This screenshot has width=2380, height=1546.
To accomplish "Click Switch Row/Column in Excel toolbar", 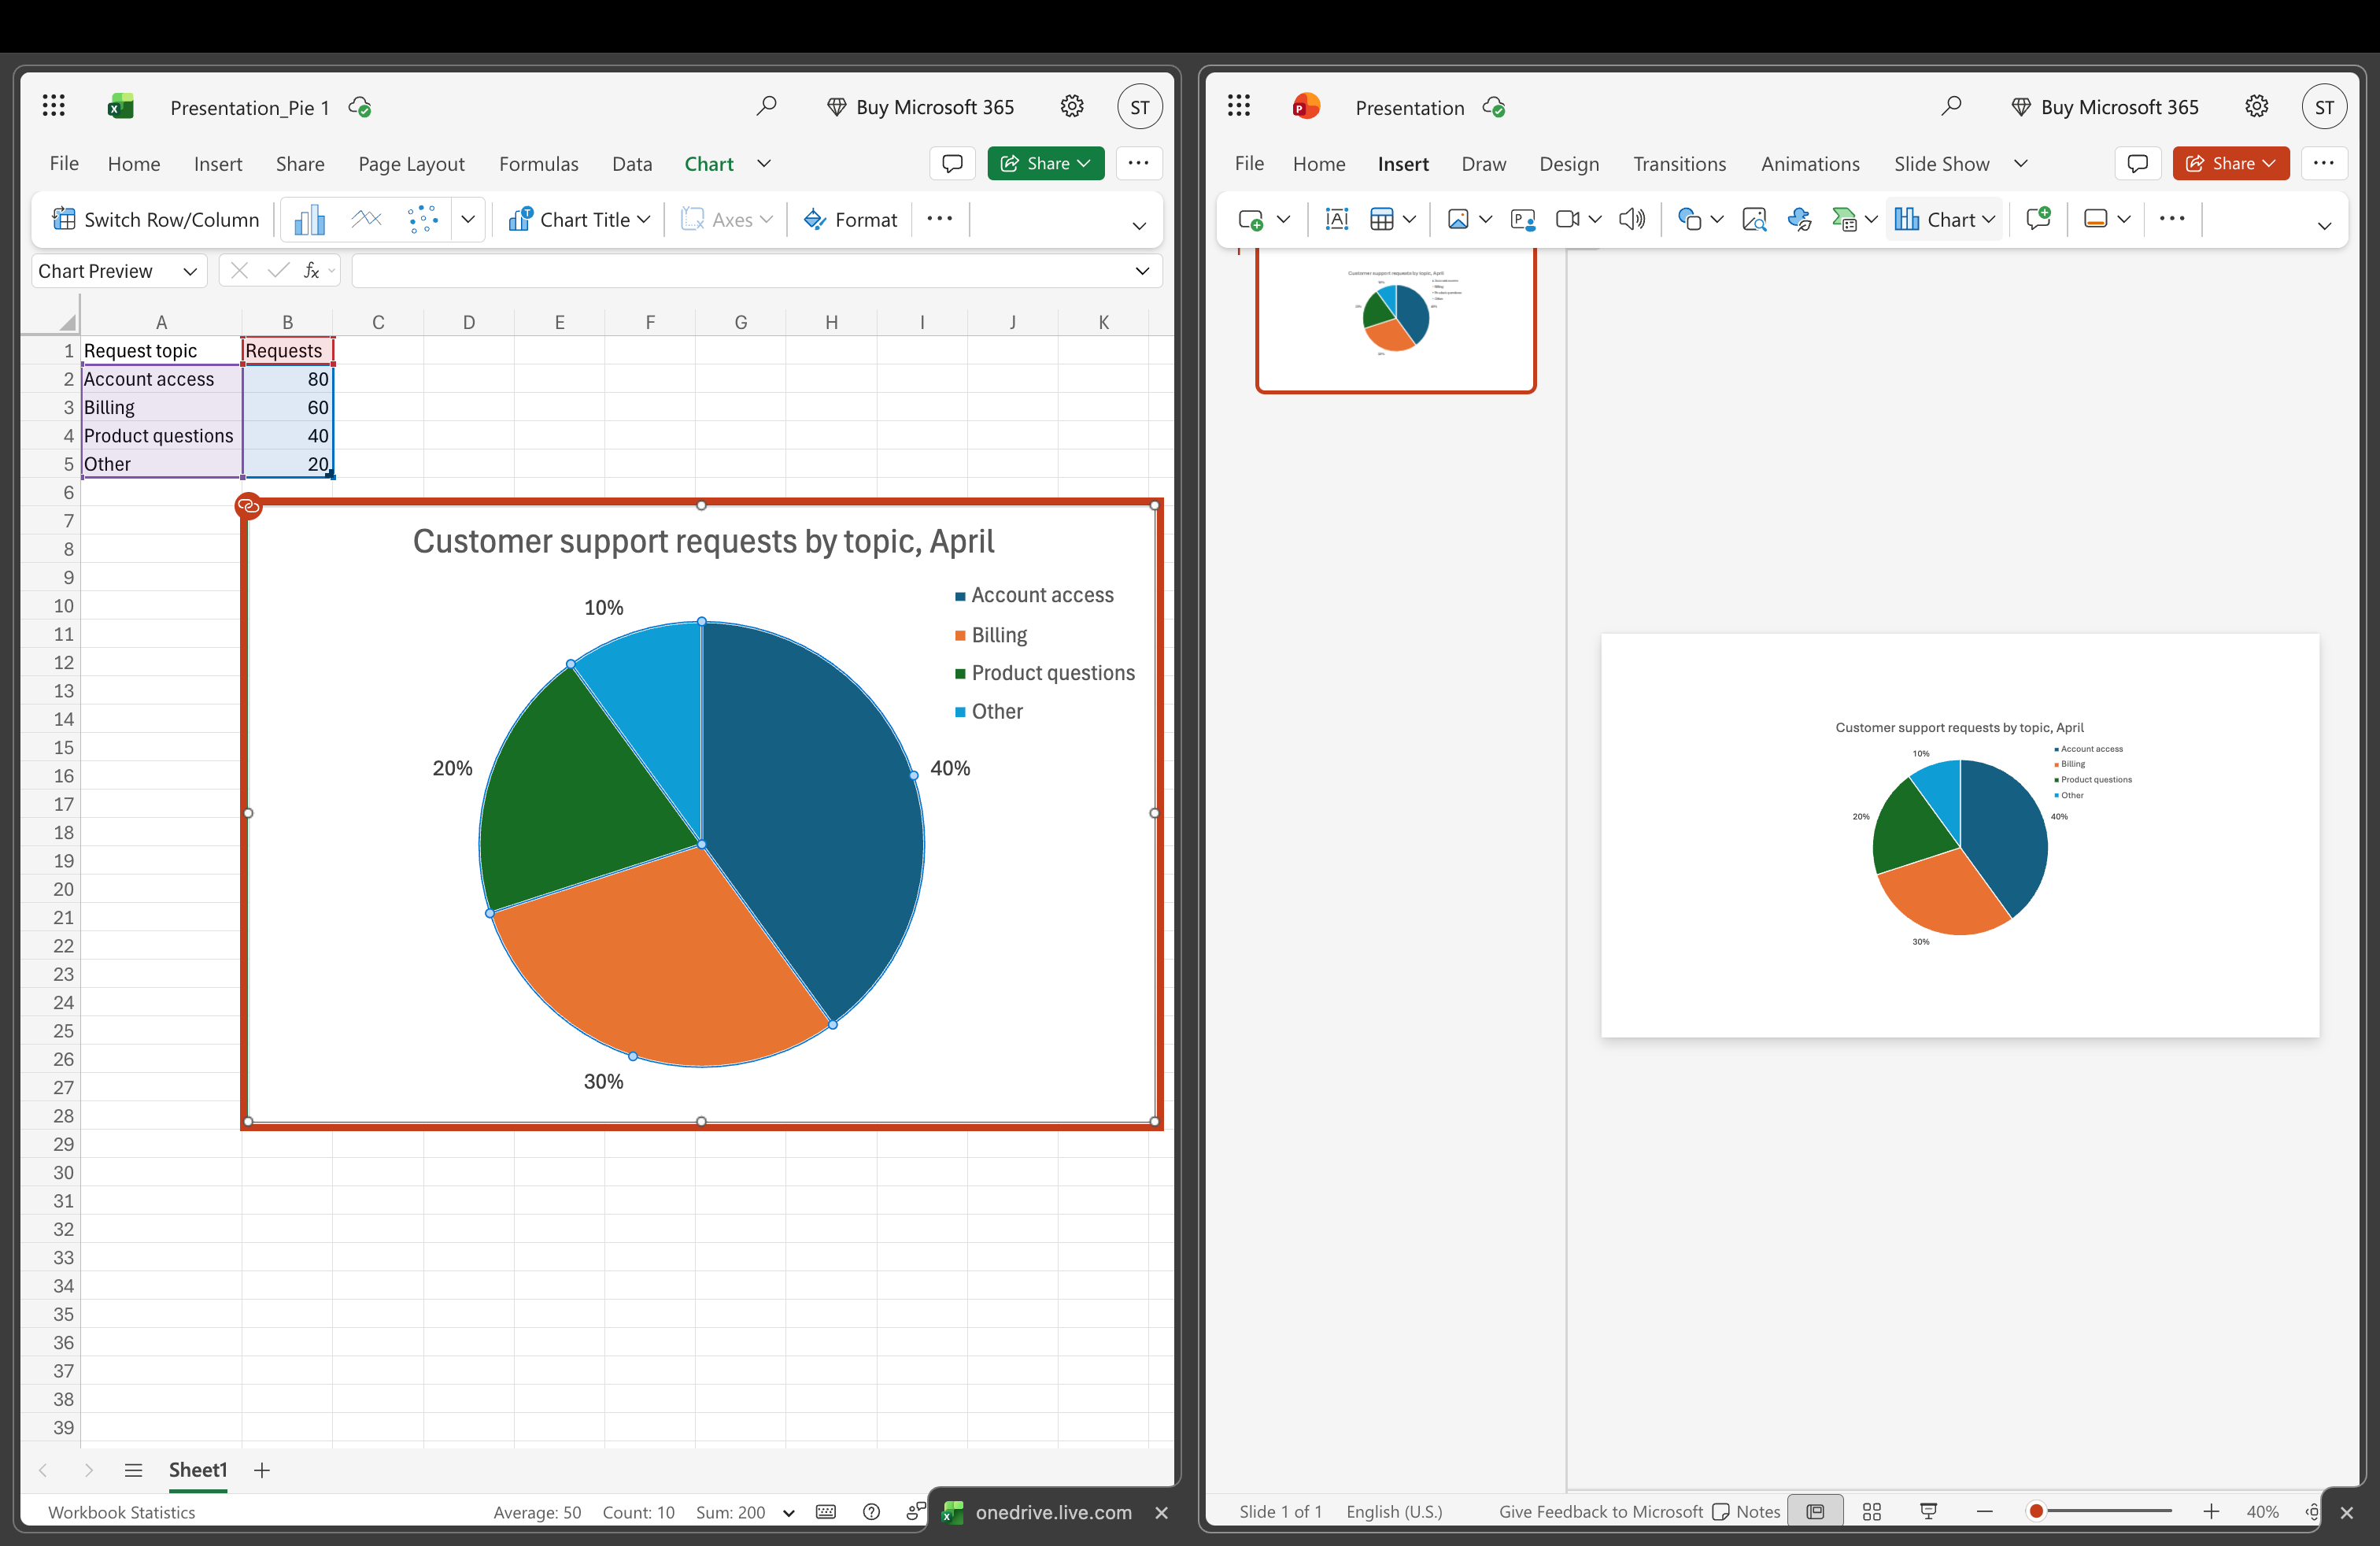I will pyautogui.click(x=155, y=219).
